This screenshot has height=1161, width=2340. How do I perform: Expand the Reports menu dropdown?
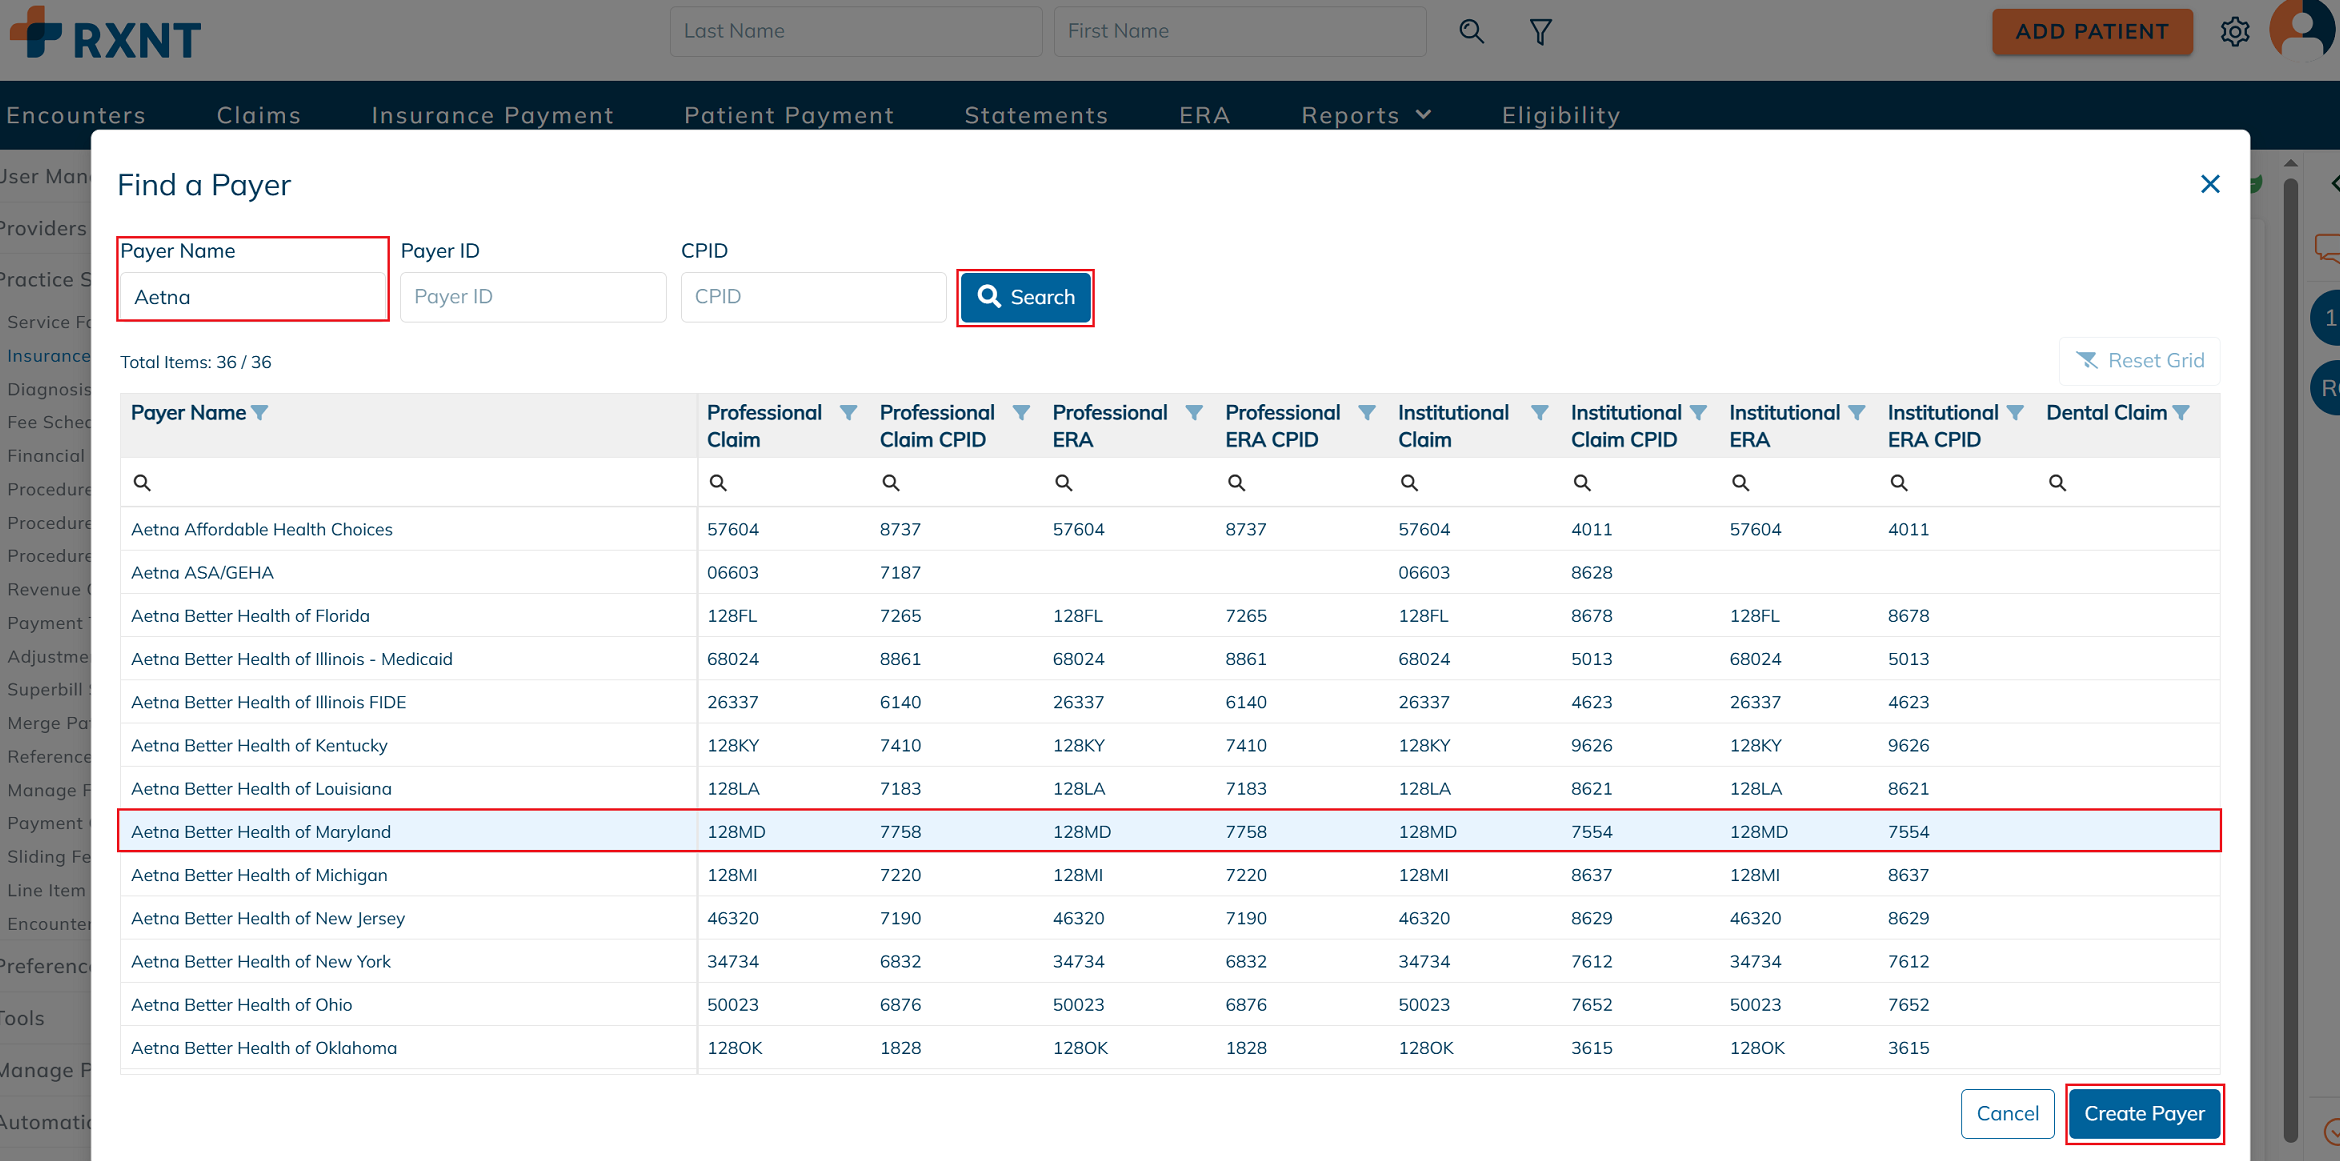pos(1366,115)
